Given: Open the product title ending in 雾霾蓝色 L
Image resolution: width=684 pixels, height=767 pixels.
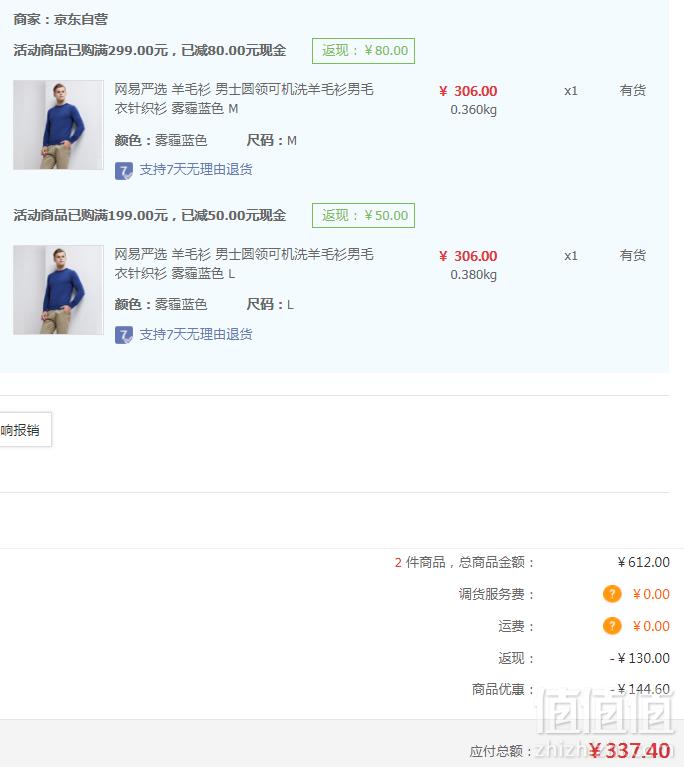Looking at the screenshot, I should pos(244,264).
